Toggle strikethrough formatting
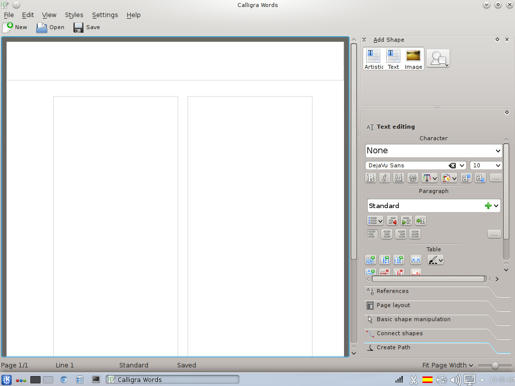 [412, 178]
